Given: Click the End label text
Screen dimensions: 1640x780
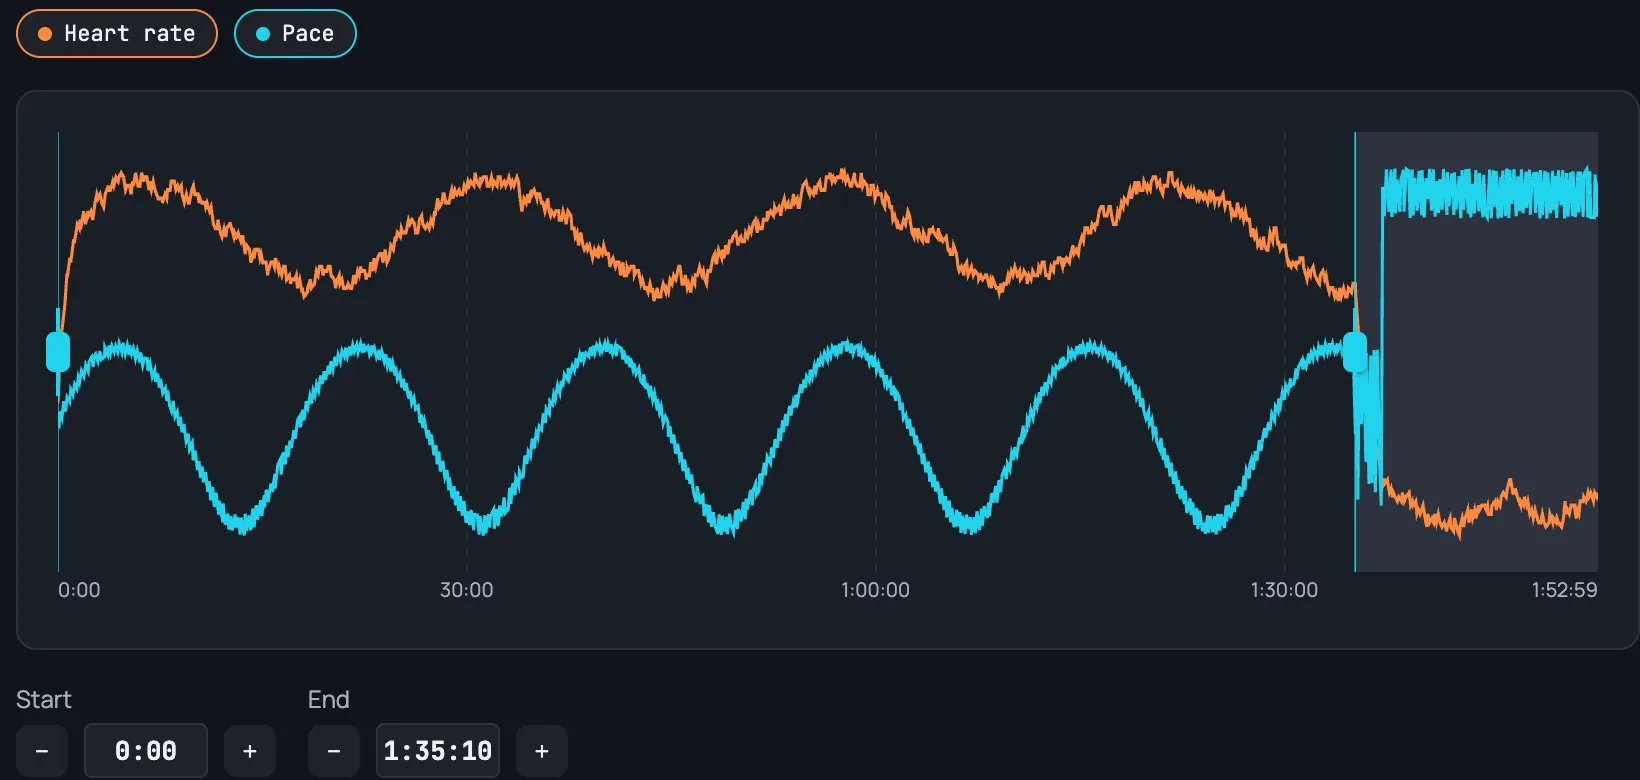Looking at the screenshot, I should 329,699.
